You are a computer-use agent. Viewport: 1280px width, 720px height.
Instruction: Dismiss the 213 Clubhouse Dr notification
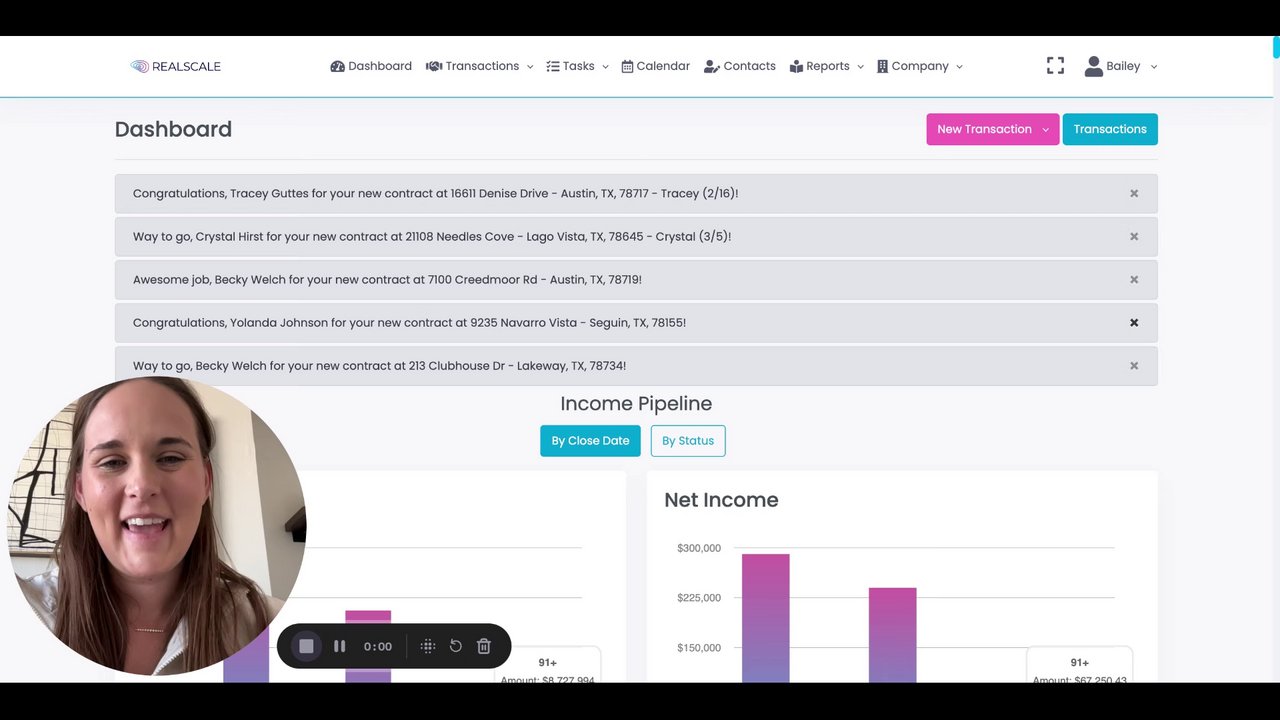(1134, 365)
